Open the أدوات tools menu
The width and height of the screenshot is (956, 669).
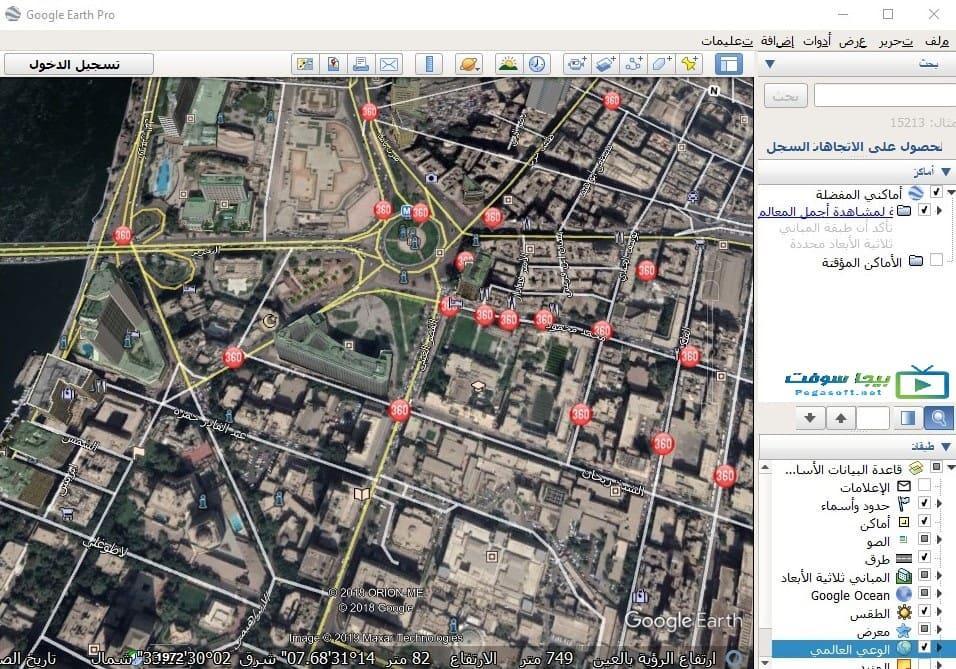click(816, 41)
